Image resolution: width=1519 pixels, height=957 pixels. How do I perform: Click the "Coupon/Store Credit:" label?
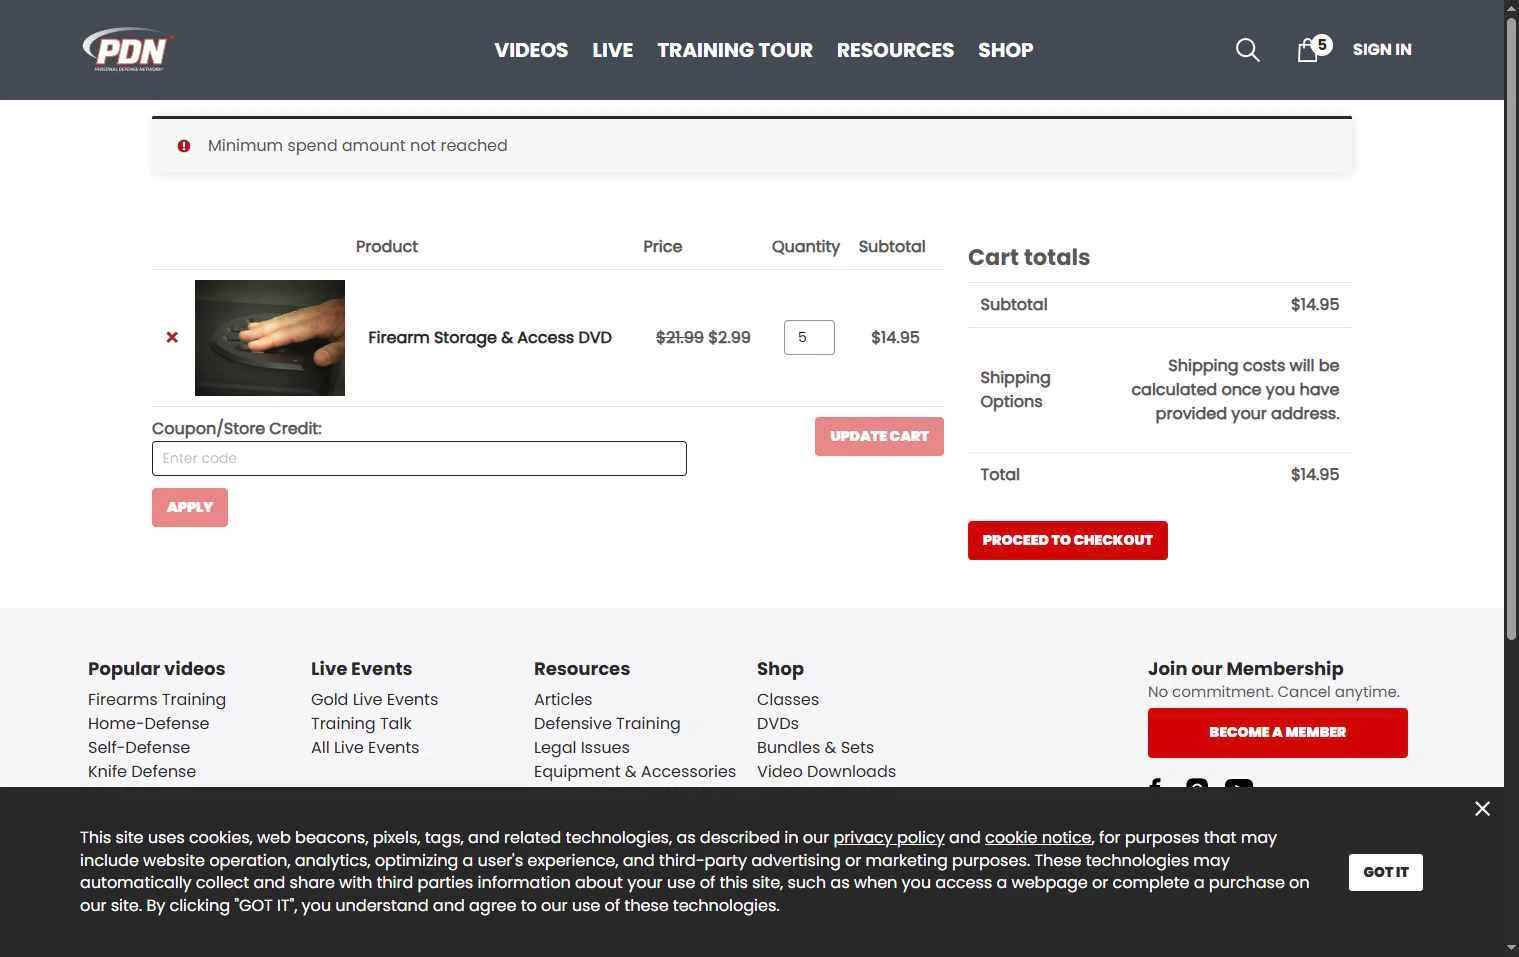coord(237,429)
